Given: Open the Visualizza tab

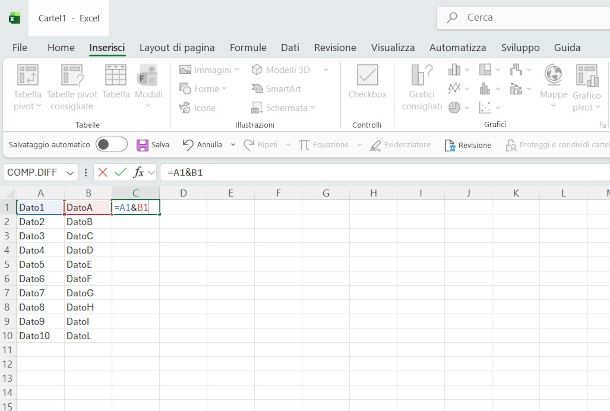Looking at the screenshot, I should (393, 47).
